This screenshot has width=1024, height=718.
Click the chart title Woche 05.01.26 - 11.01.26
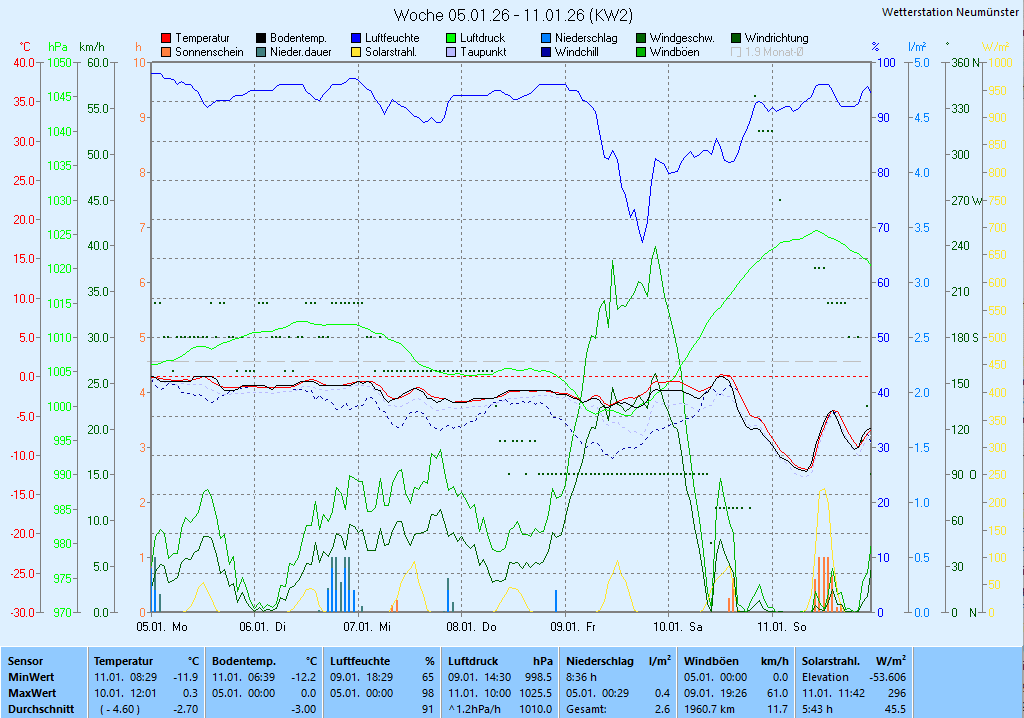pyautogui.click(x=512, y=15)
